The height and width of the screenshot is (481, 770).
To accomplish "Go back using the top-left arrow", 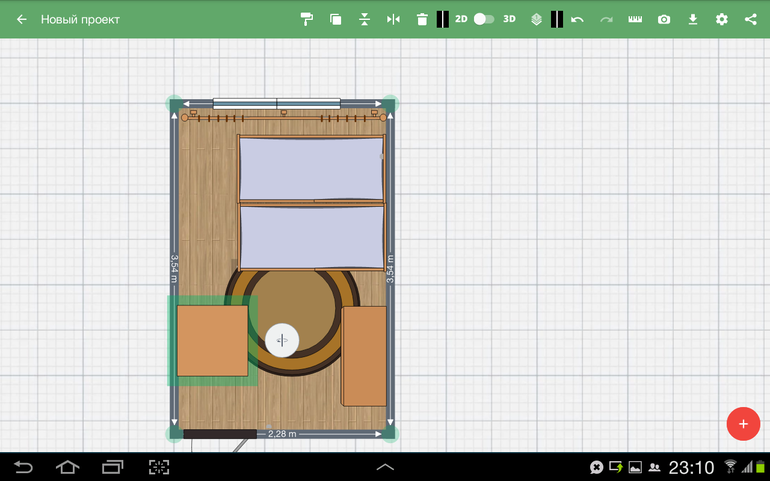I will pos(21,19).
